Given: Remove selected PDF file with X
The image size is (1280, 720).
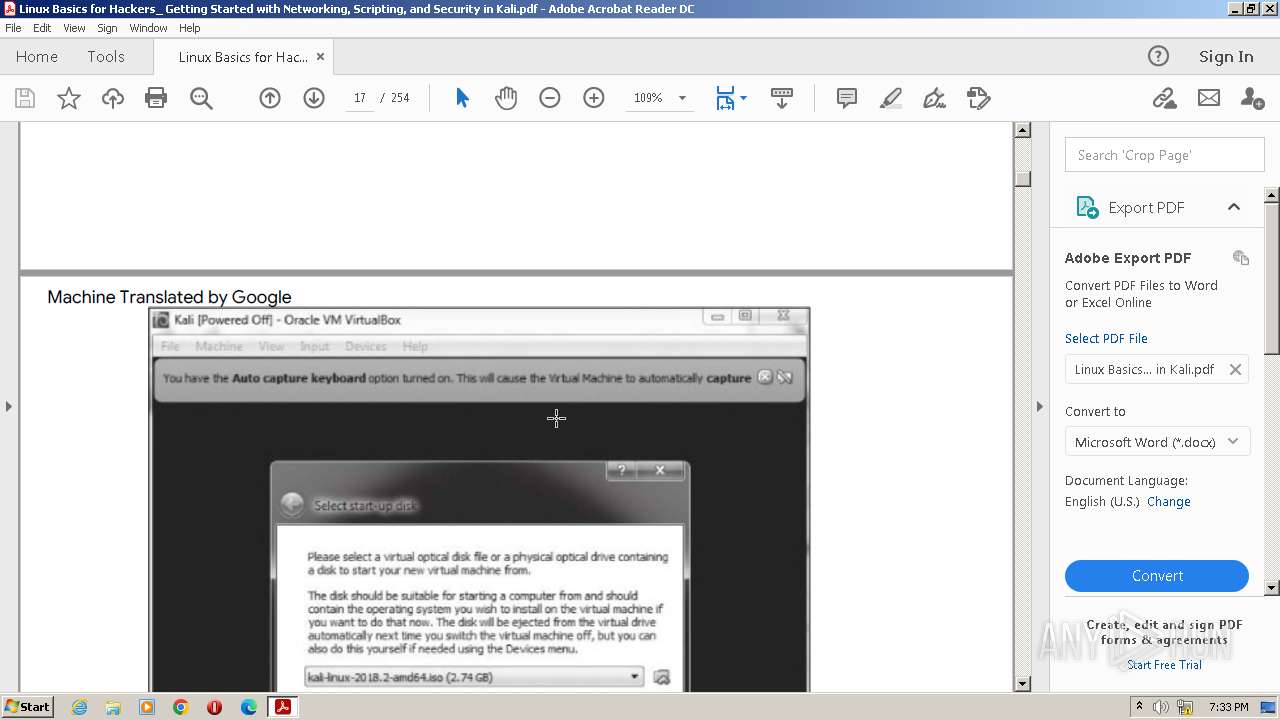Looking at the screenshot, I should point(1235,369).
